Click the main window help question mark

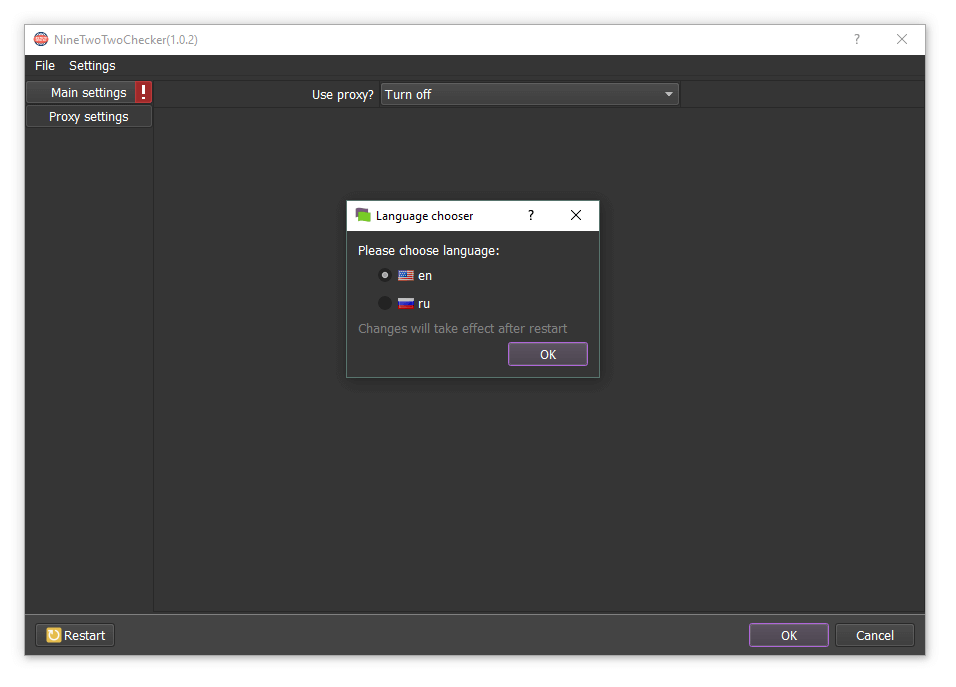pyautogui.click(x=856, y=40)
